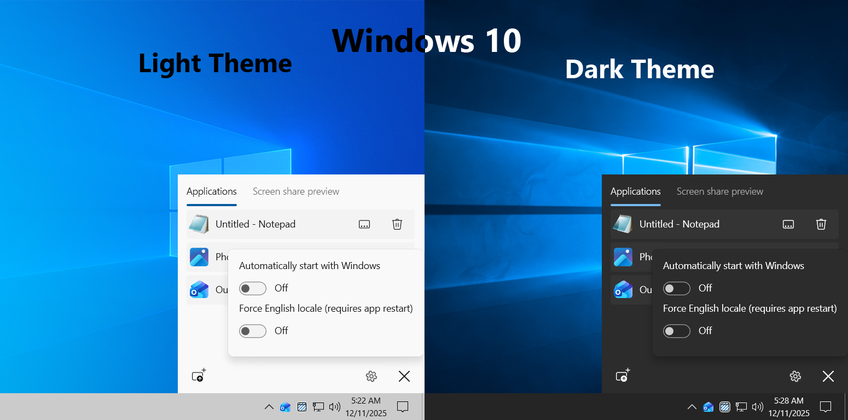848x420 pixels.
Task: Select the Outlook app icon in the light panel
Action: (199, 290)
